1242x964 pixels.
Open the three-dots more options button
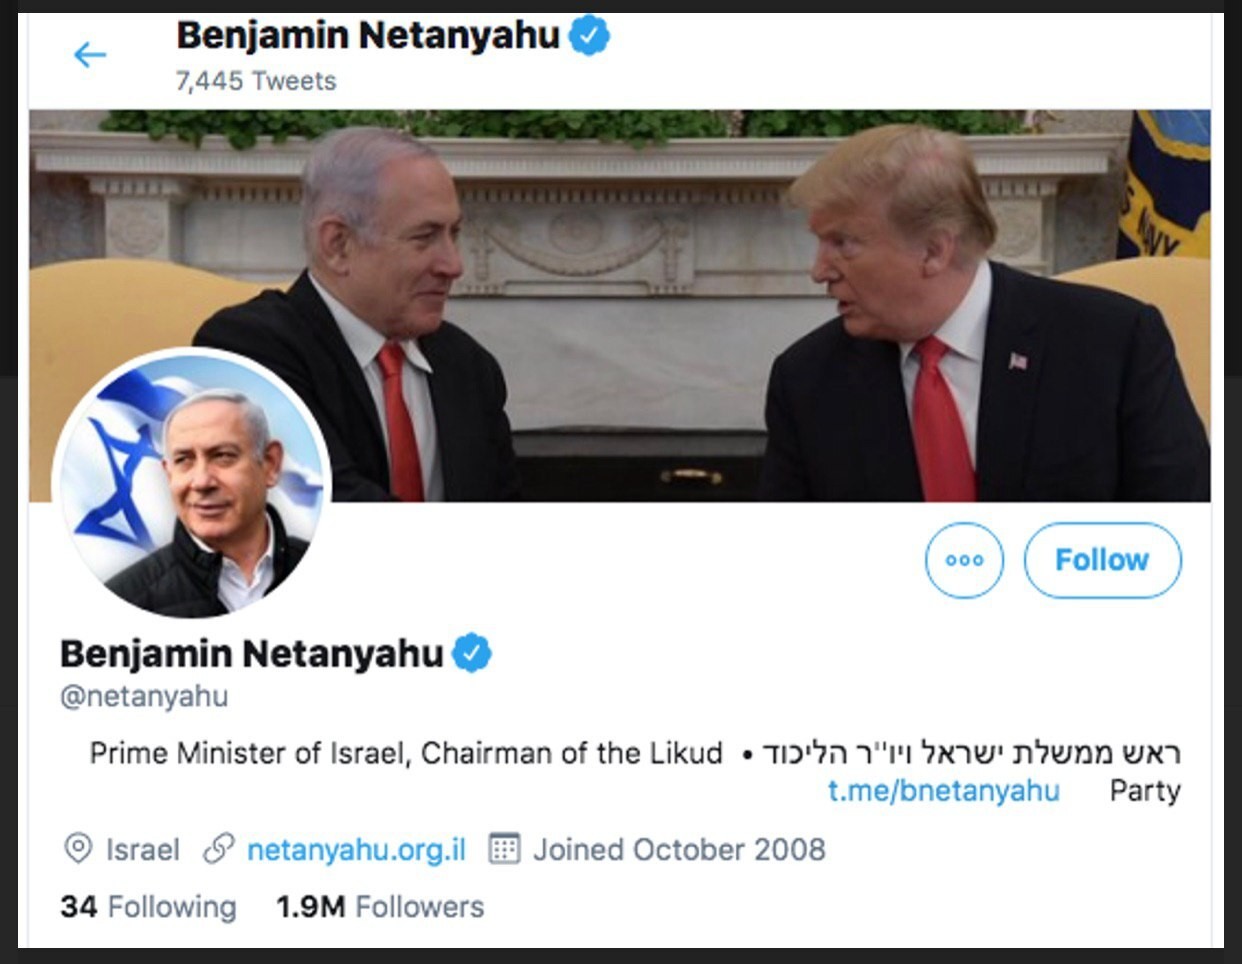964,560
